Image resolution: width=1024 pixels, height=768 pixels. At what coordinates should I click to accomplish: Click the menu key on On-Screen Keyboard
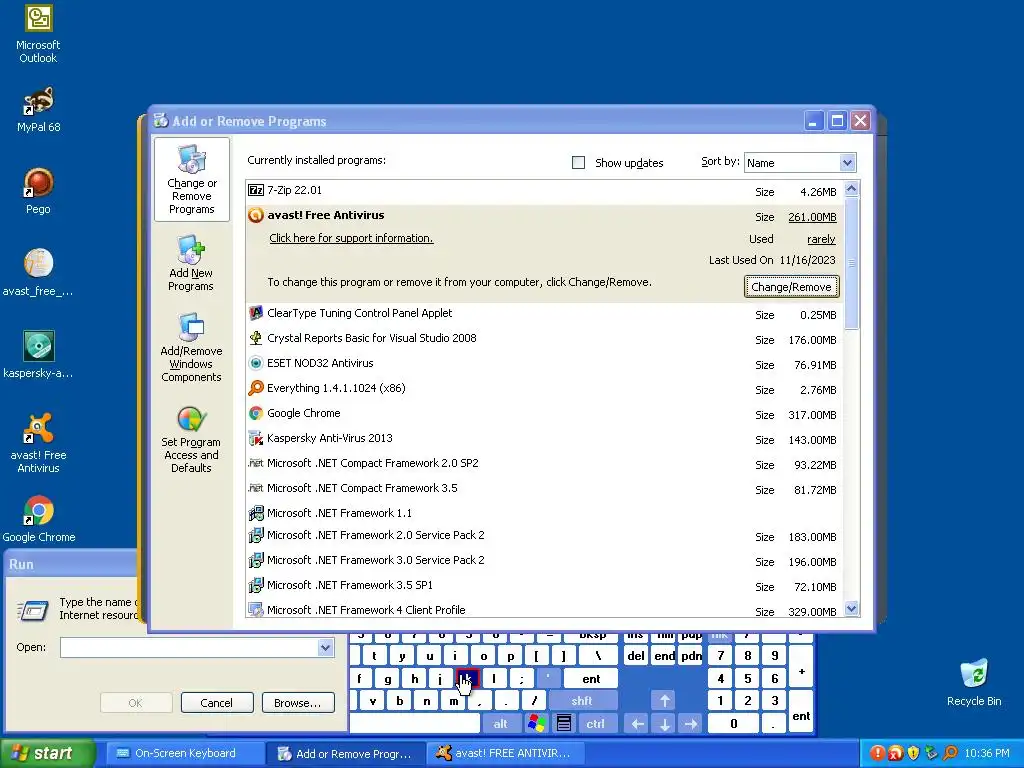click(564, 724)
